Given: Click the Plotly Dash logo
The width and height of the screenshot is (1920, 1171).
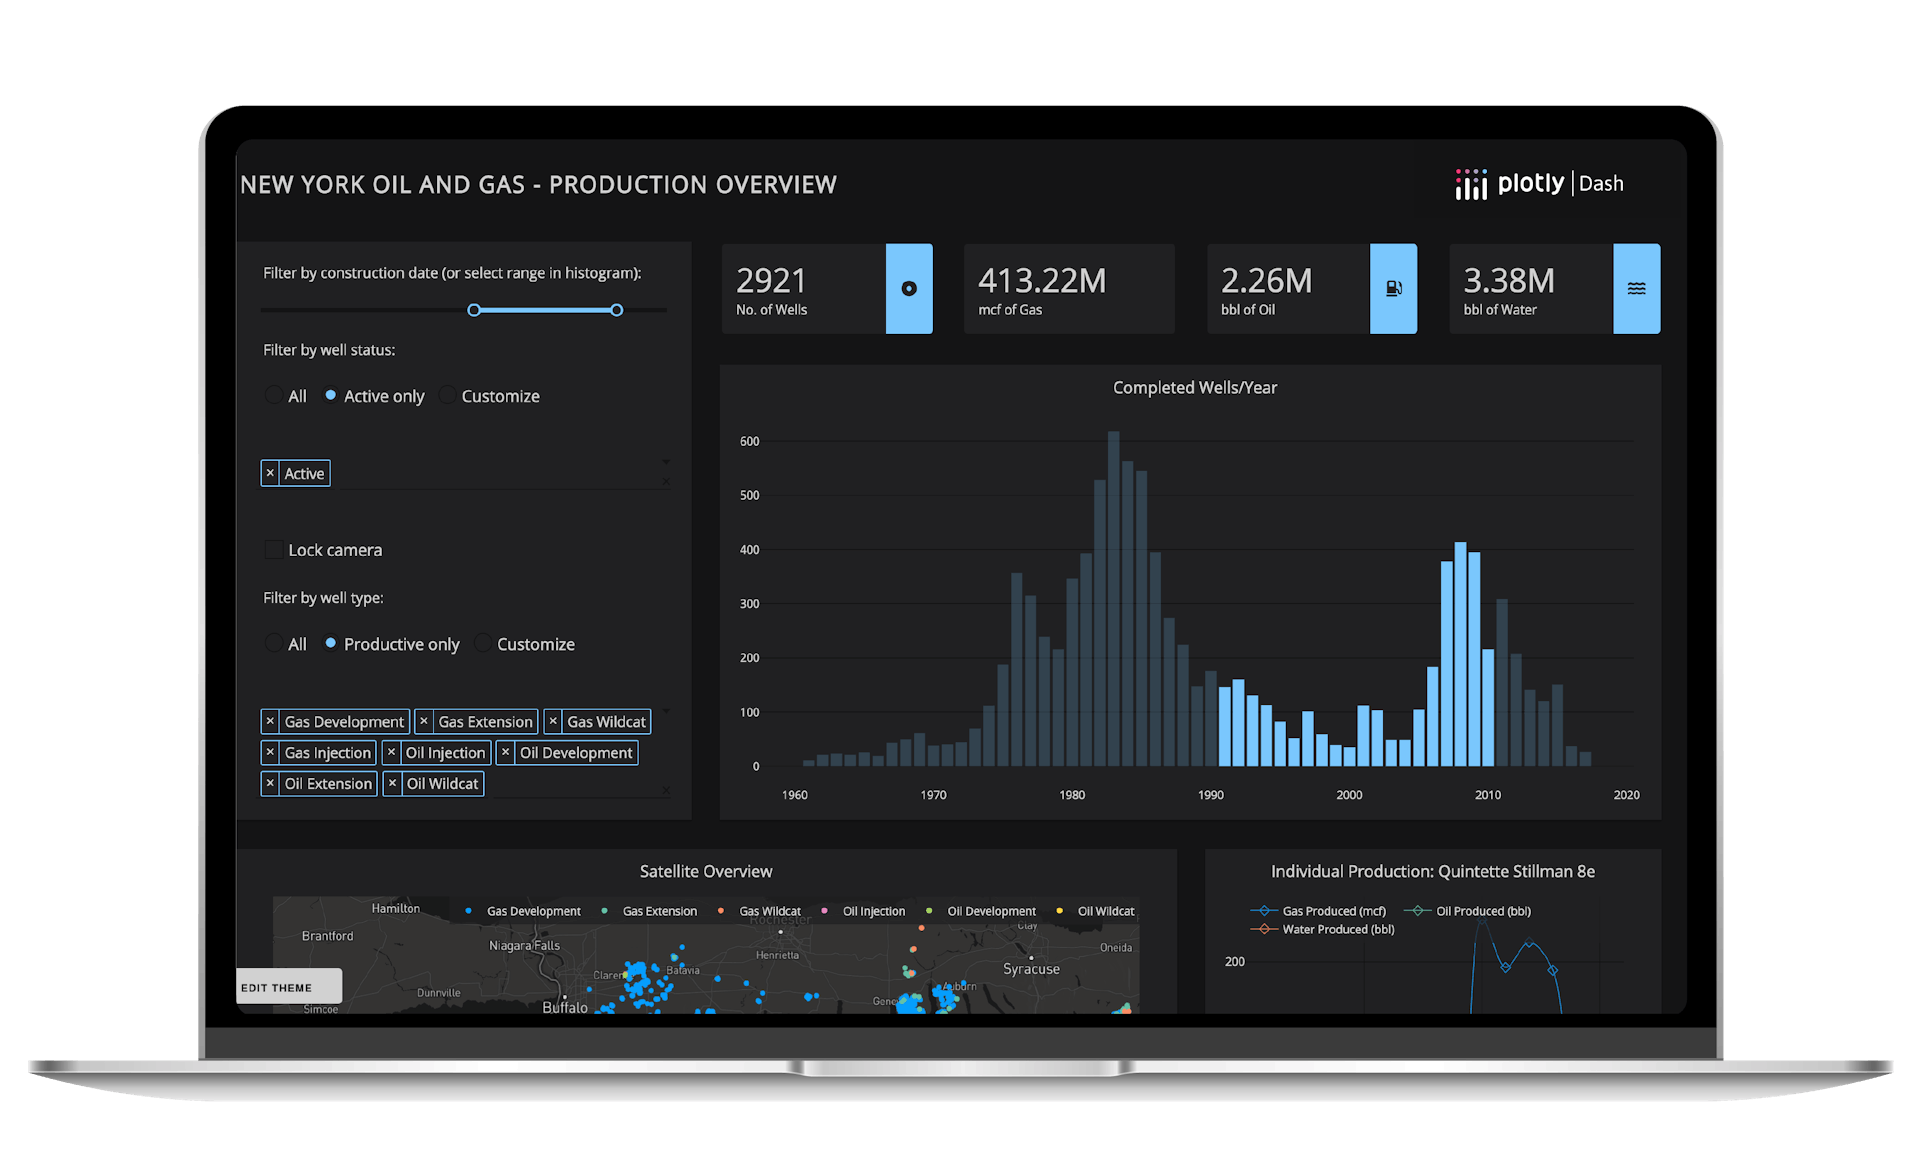Looking at the screenshot, I should point(1539,184).
